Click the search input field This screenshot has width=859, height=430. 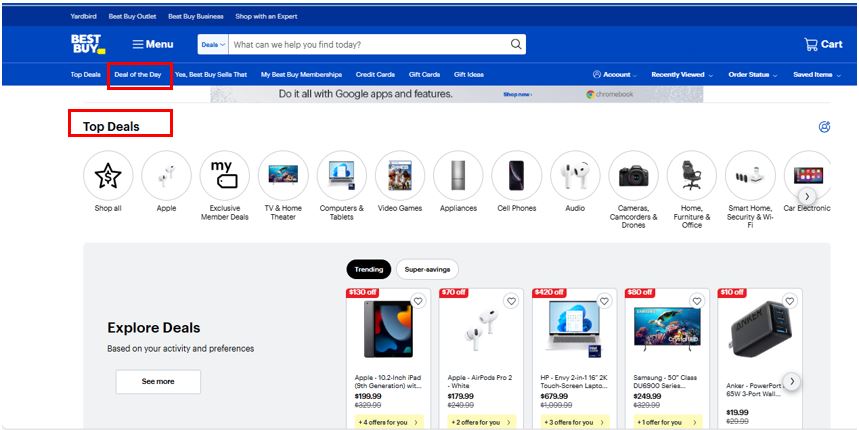point(368,44)
